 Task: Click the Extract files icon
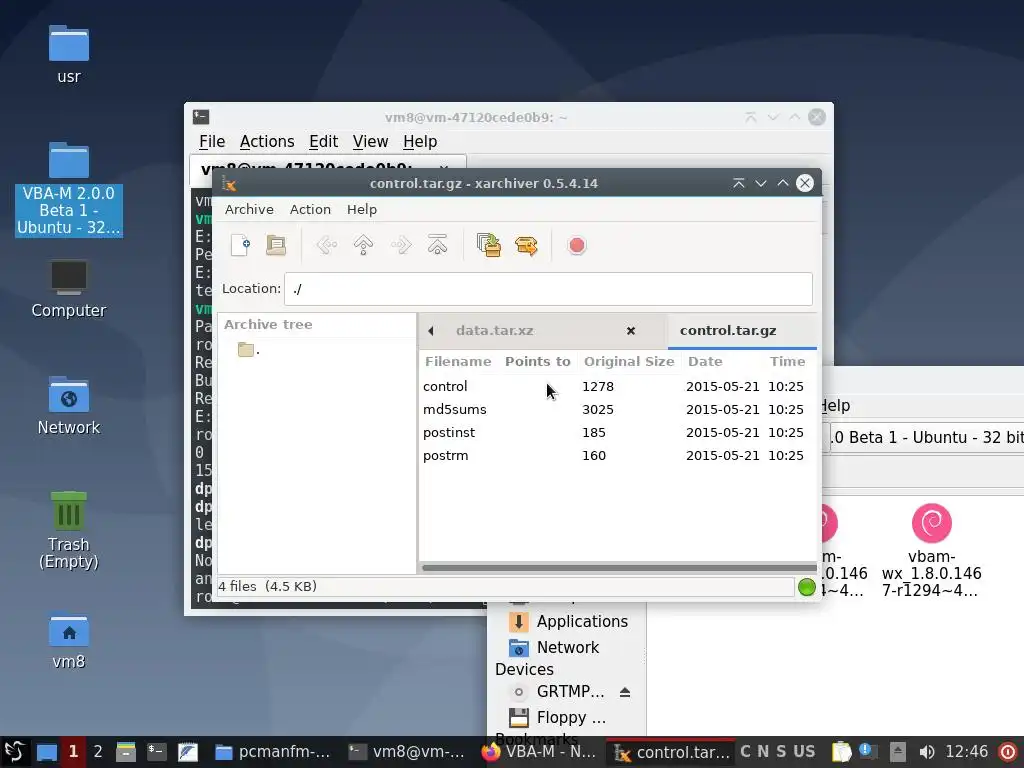coord(526,246)
